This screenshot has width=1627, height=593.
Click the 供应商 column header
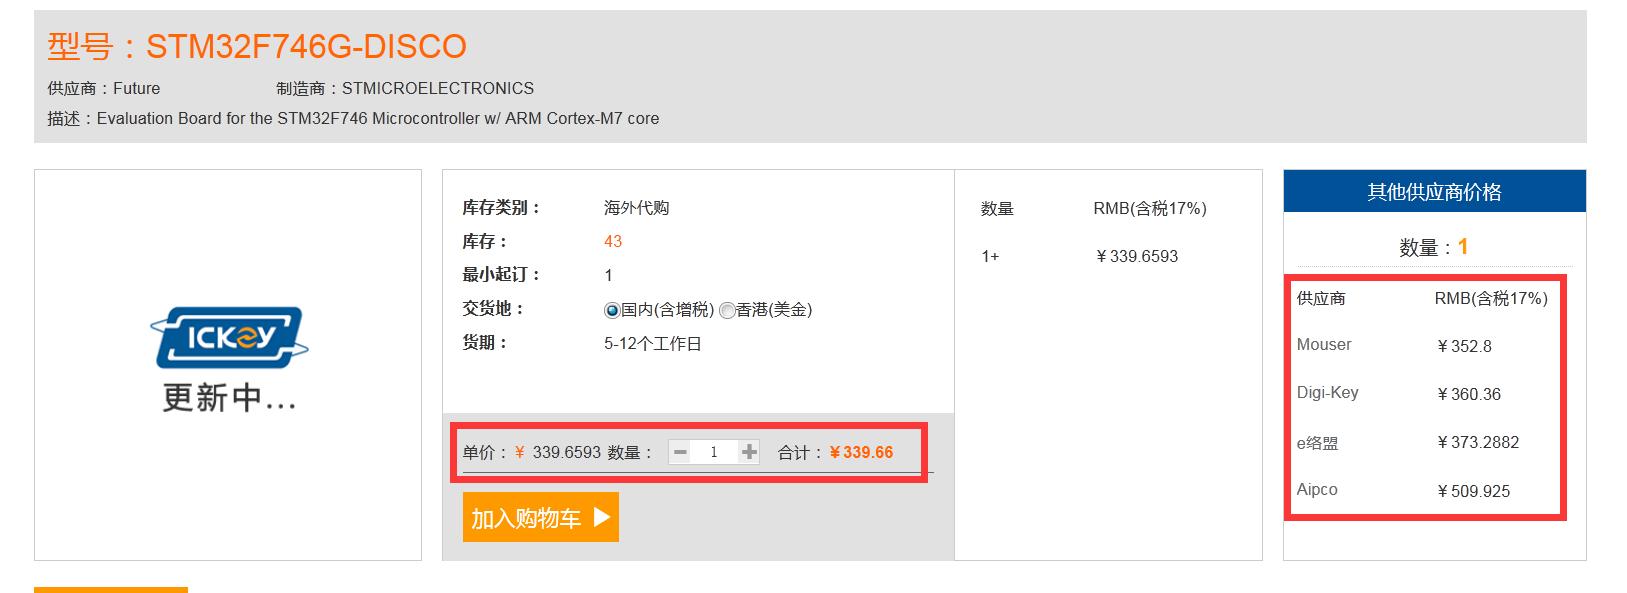pos(1321,298)
